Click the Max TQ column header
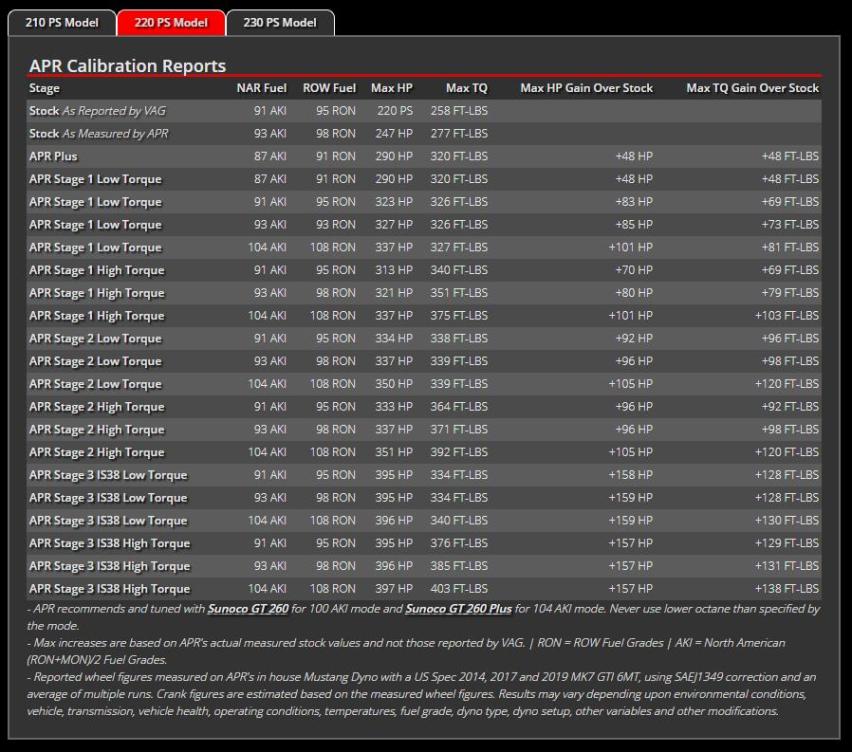 tap(467, 88)
